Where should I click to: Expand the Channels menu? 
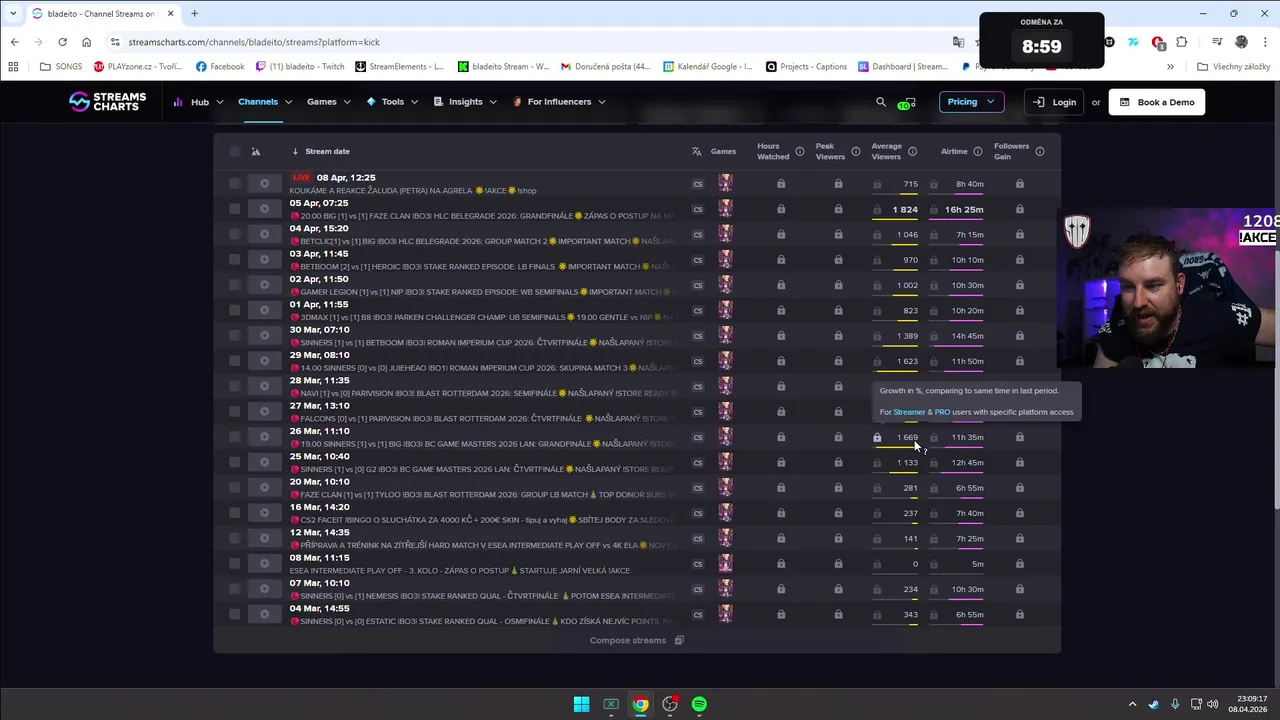(x=265, y=102)
